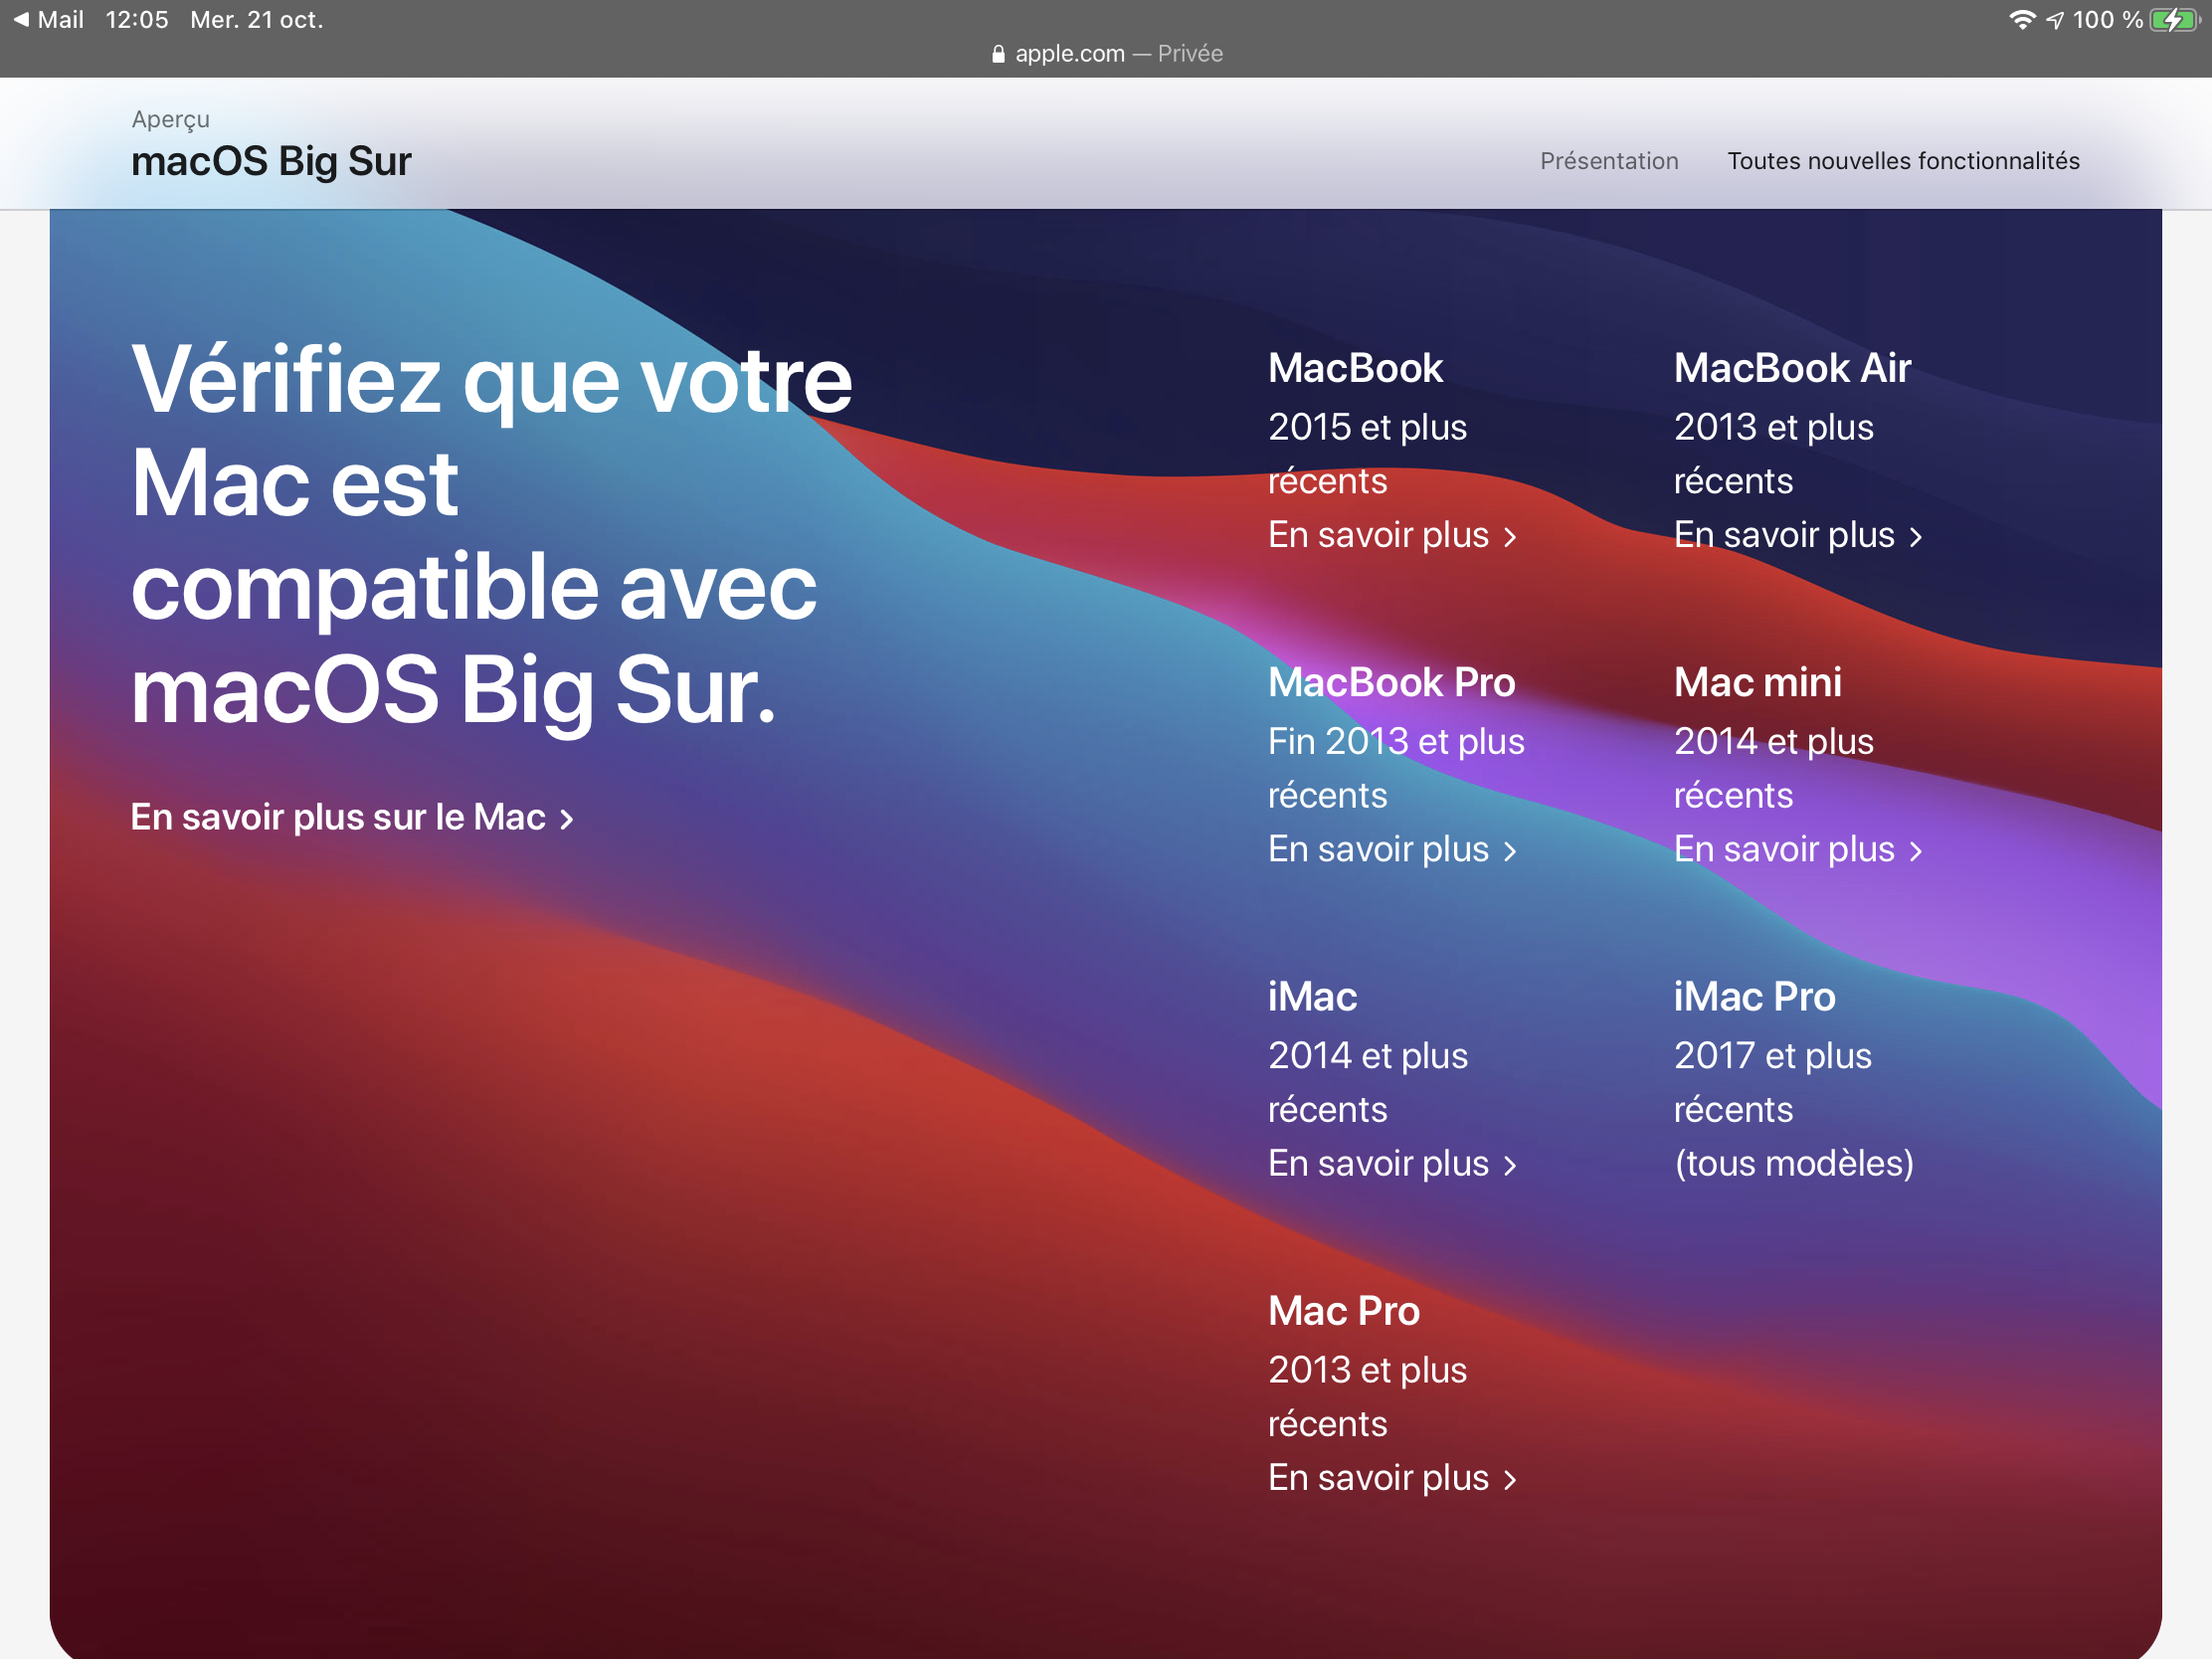Click the macOS Big Sur page title
The image size is (2212, 1659).
(271, 161)
